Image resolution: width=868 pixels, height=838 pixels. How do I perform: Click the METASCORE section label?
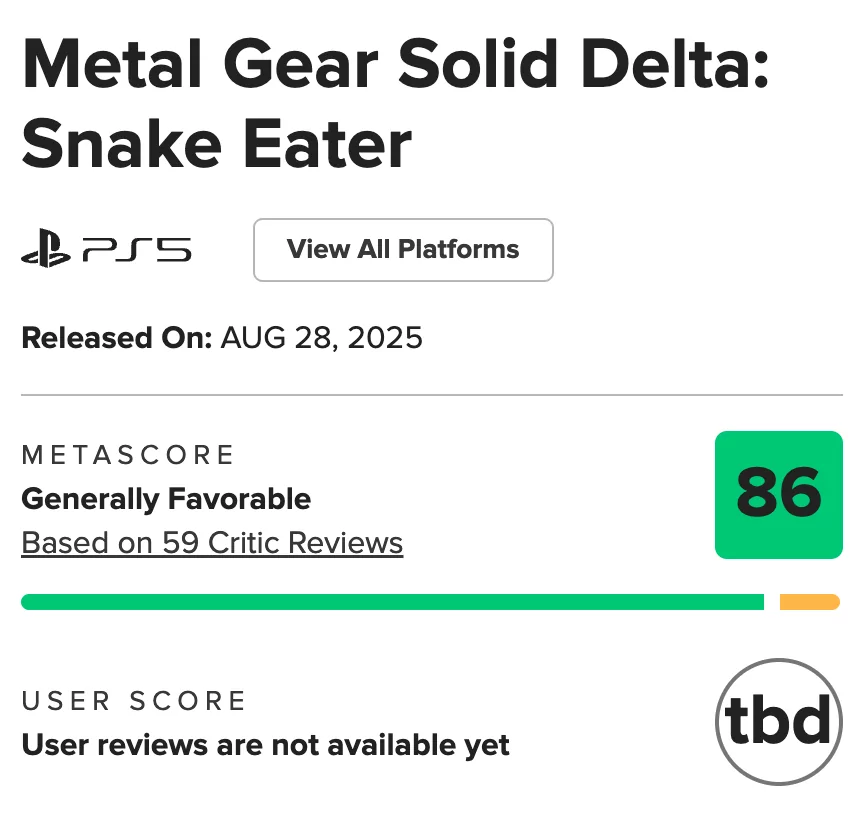[x=127, y=455]
